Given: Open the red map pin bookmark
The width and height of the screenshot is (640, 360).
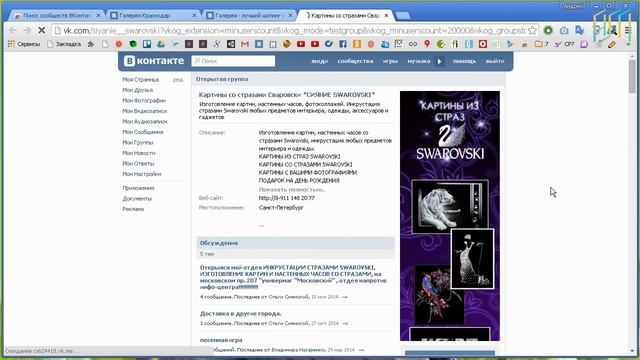Looking at the screenshot, I should pos(427,44).
